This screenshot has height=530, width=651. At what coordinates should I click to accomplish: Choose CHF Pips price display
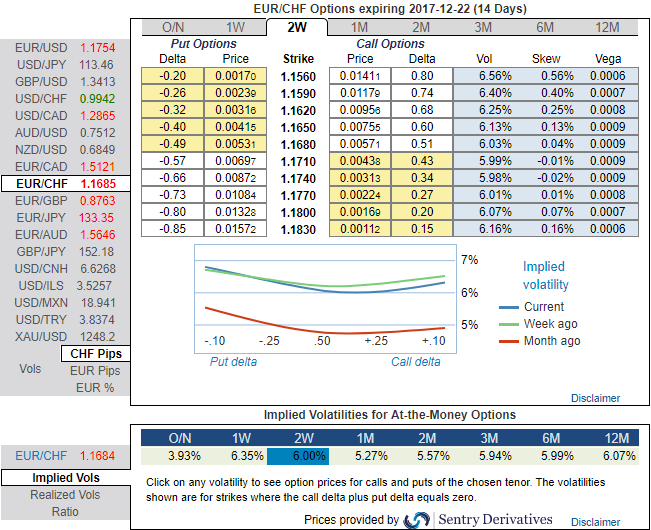(95, 354)
